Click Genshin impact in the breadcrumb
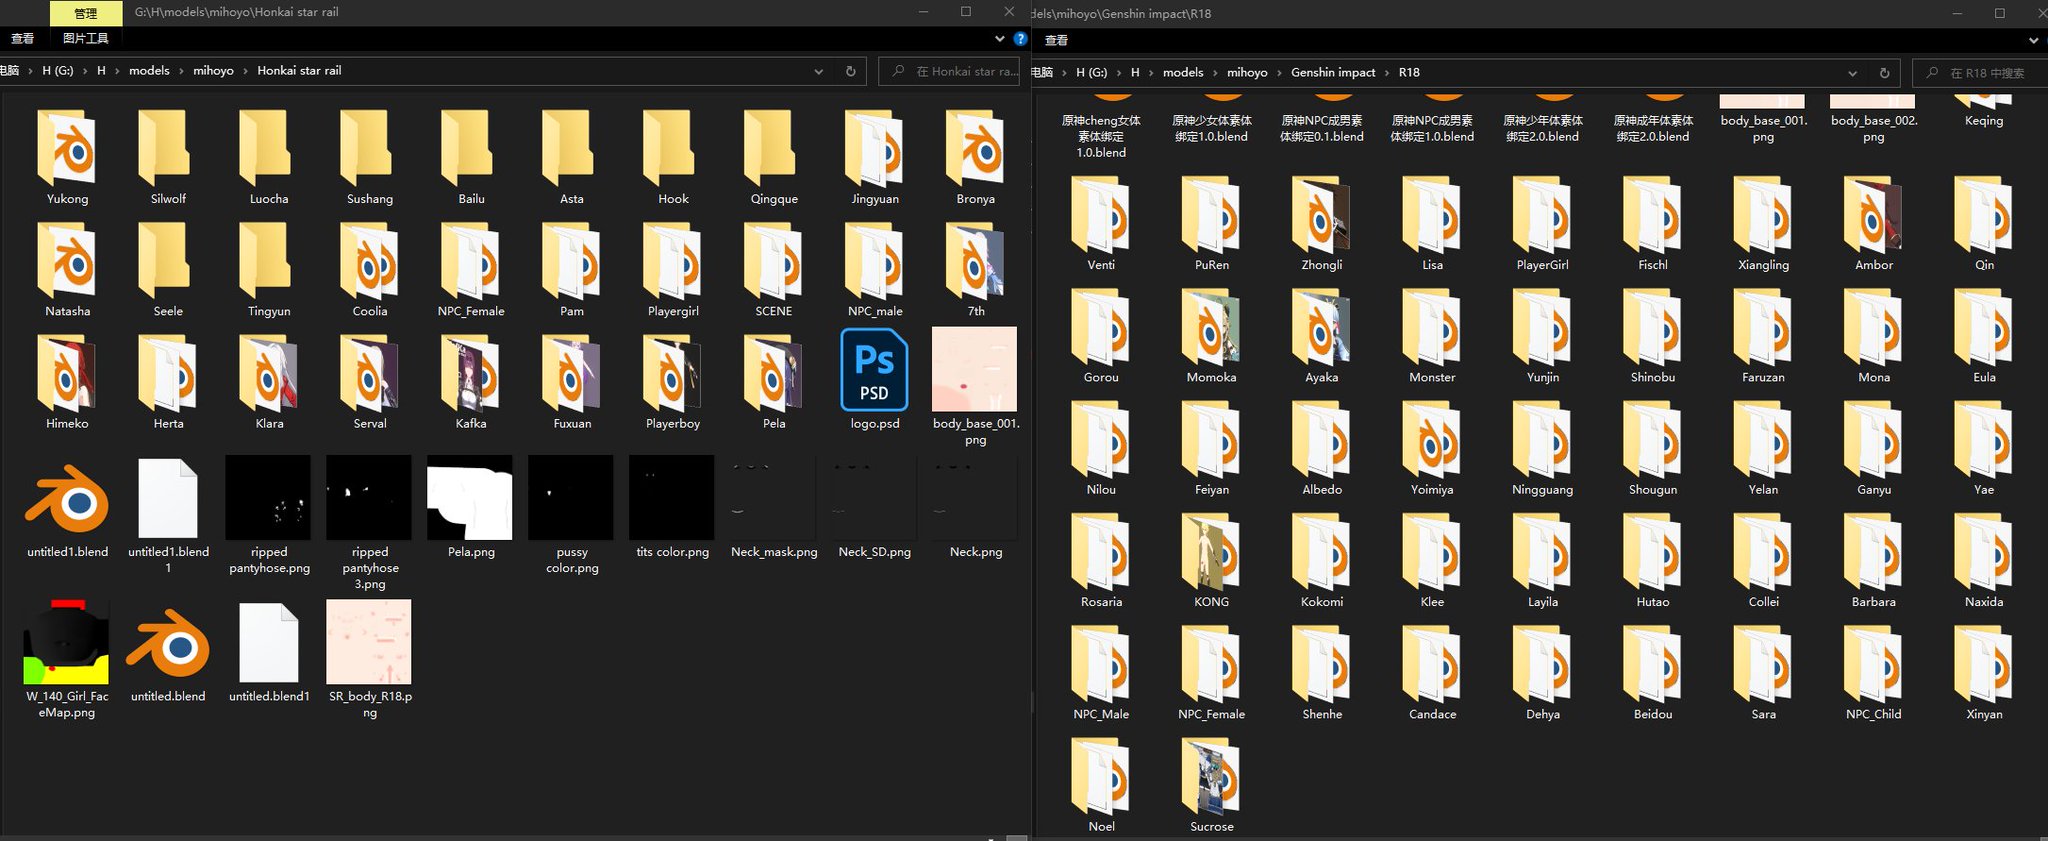The height and width of the screenshot is (841, 2048). click(x=1333, y=73)
